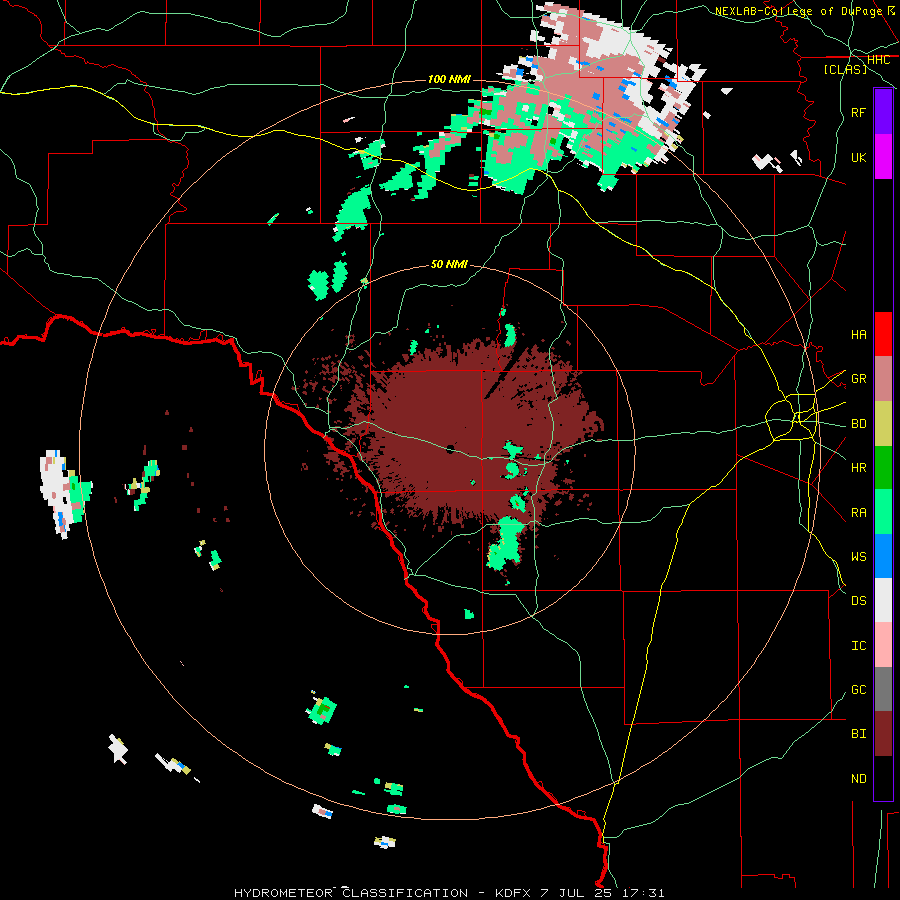Click the DS legend label
The height and width of the screenshot is (900, 900).
pos(858,601)
